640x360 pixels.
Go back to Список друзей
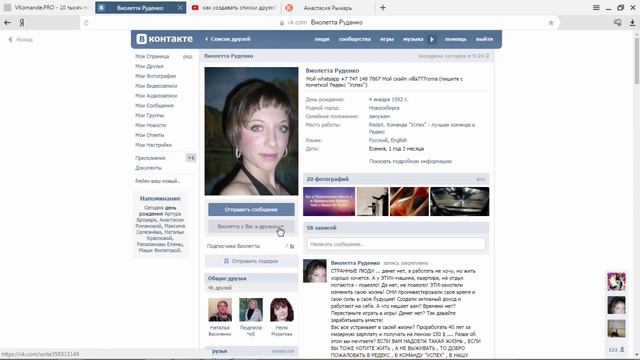[x=228, y=39]
